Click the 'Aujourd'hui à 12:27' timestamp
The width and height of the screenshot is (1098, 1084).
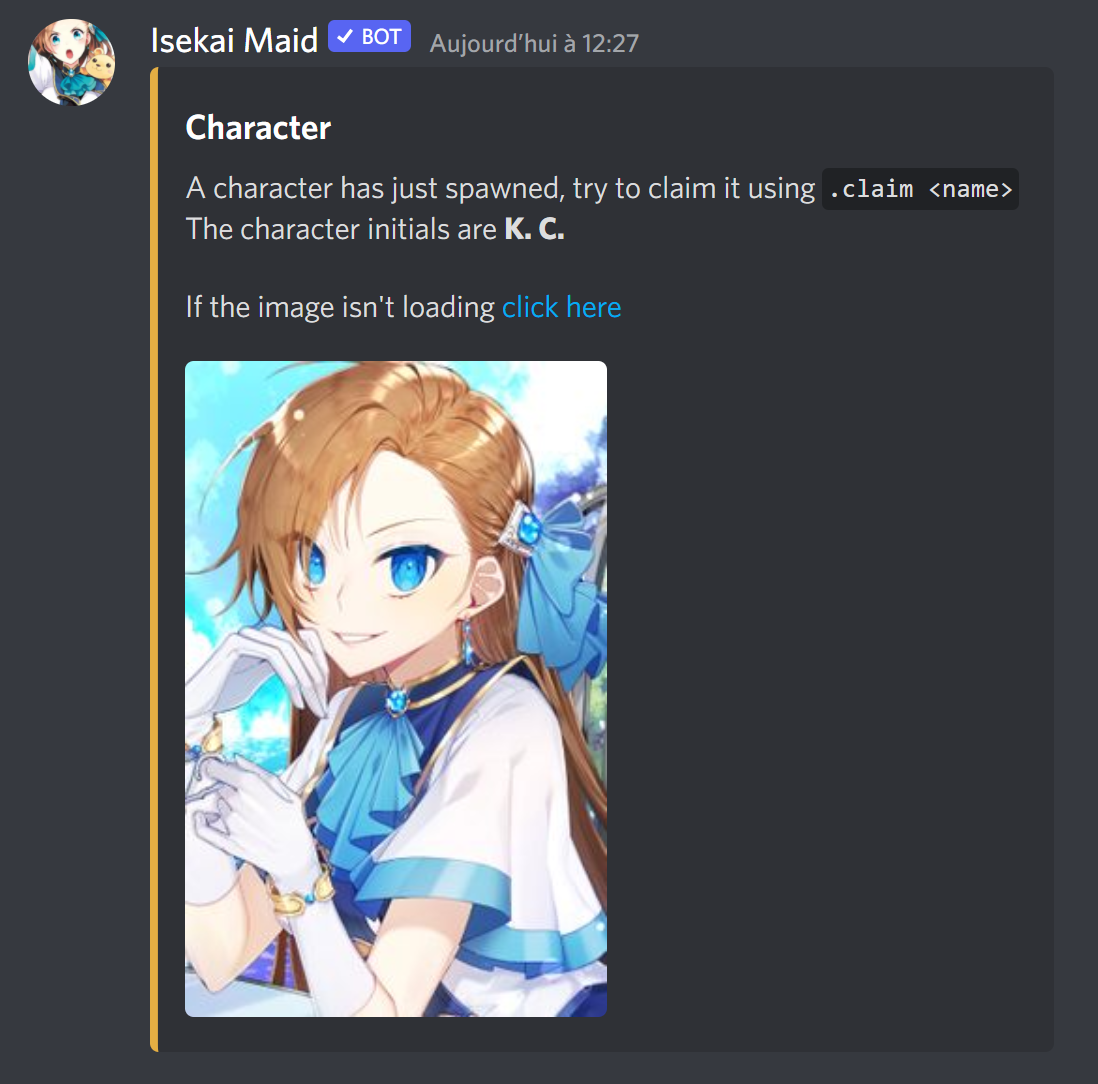coord(534,43)
